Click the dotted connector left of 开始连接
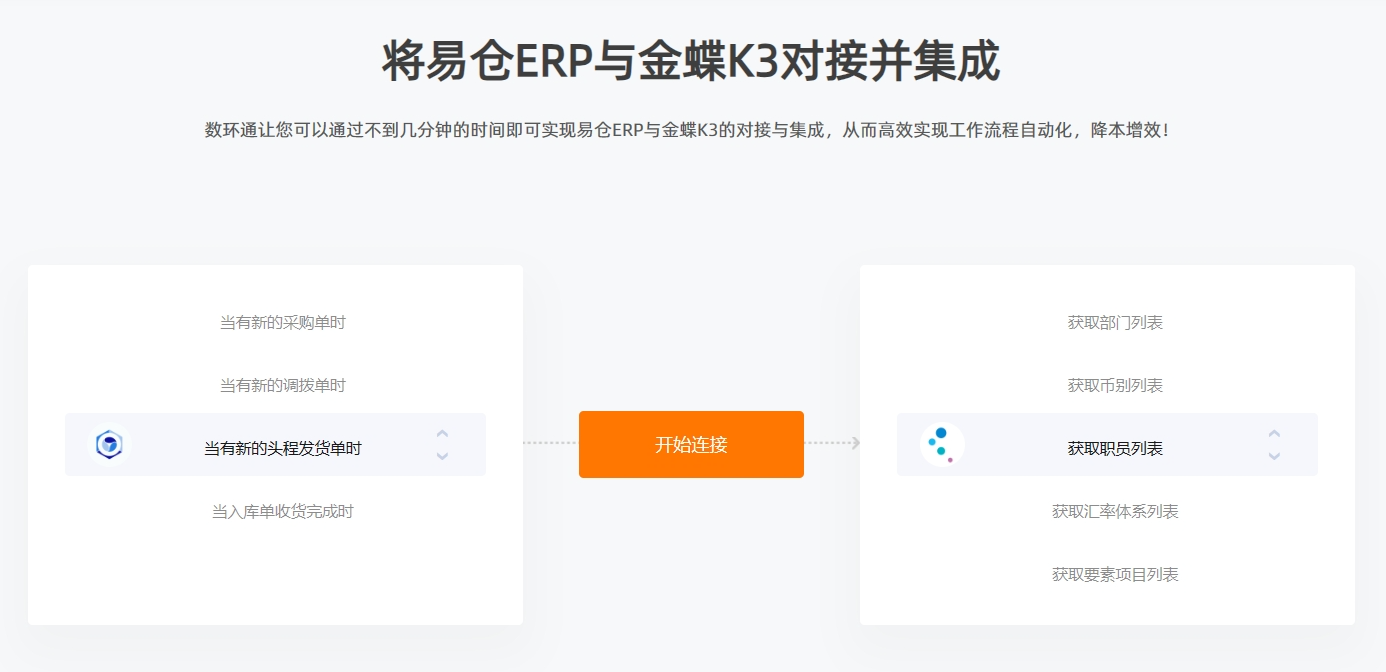This screenshot has height=672, width=1386. tap(550, 443)
